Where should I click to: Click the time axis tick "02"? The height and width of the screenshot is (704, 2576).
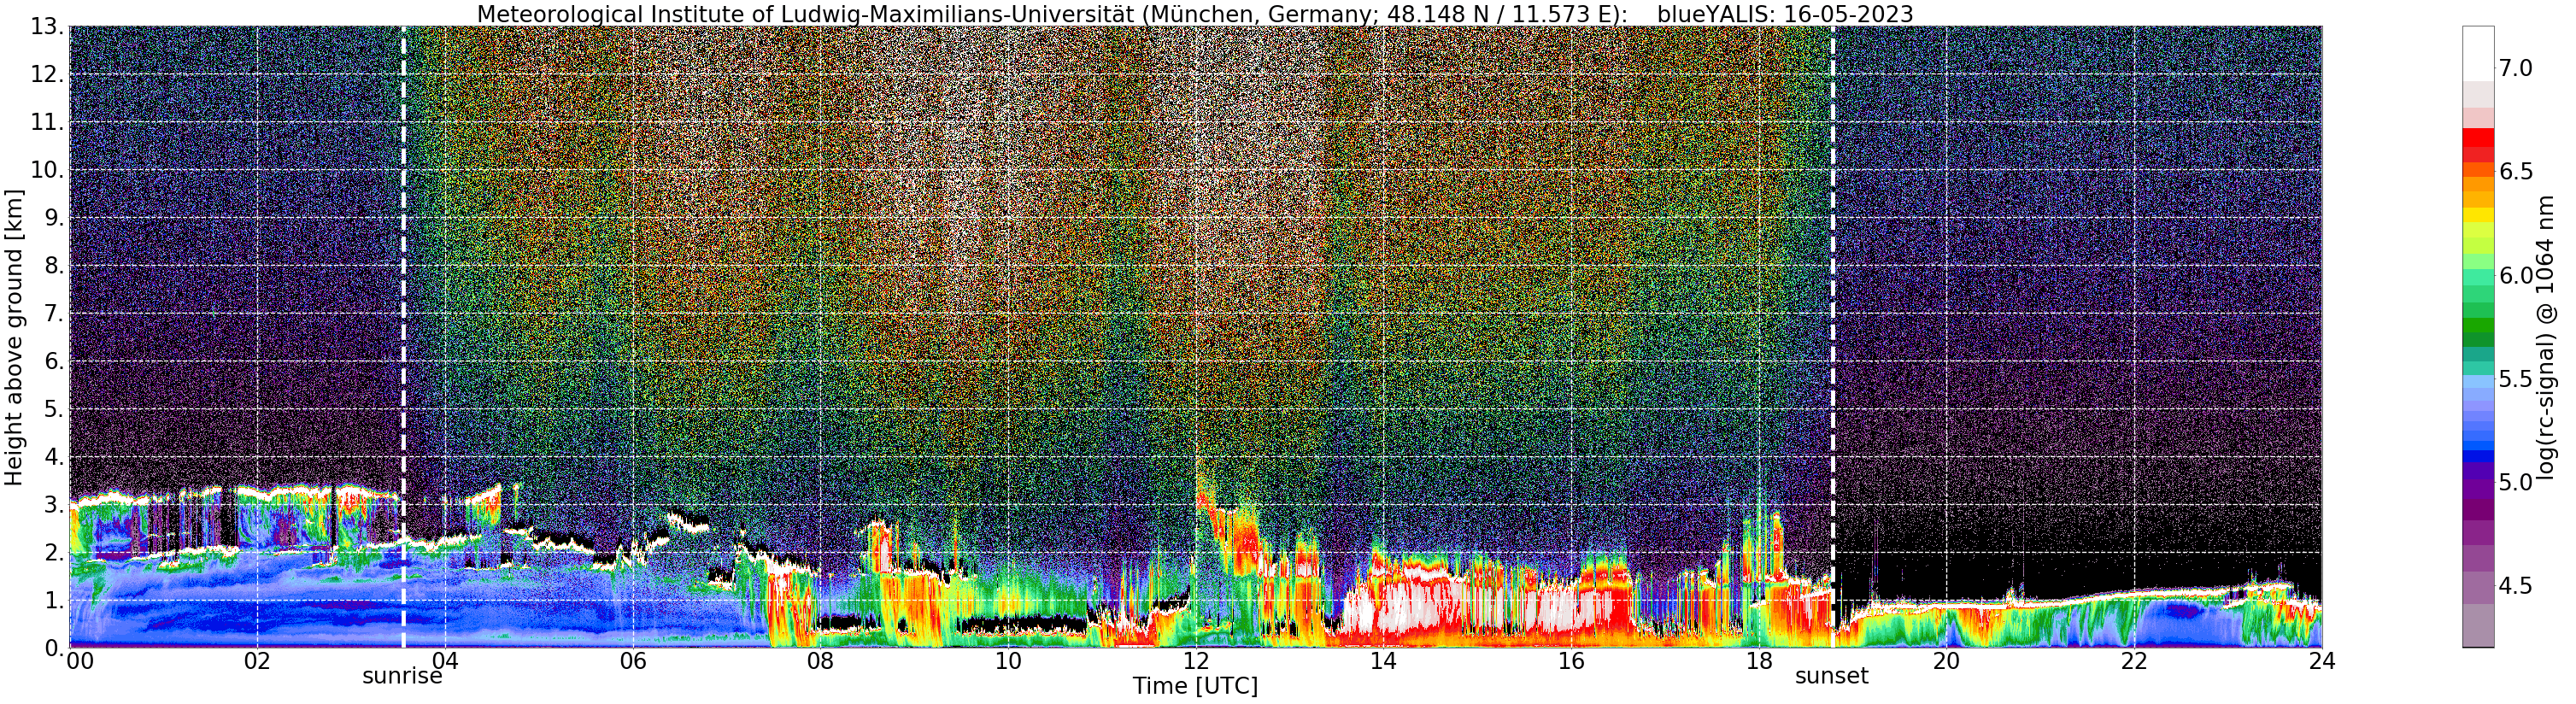(257, 661)
